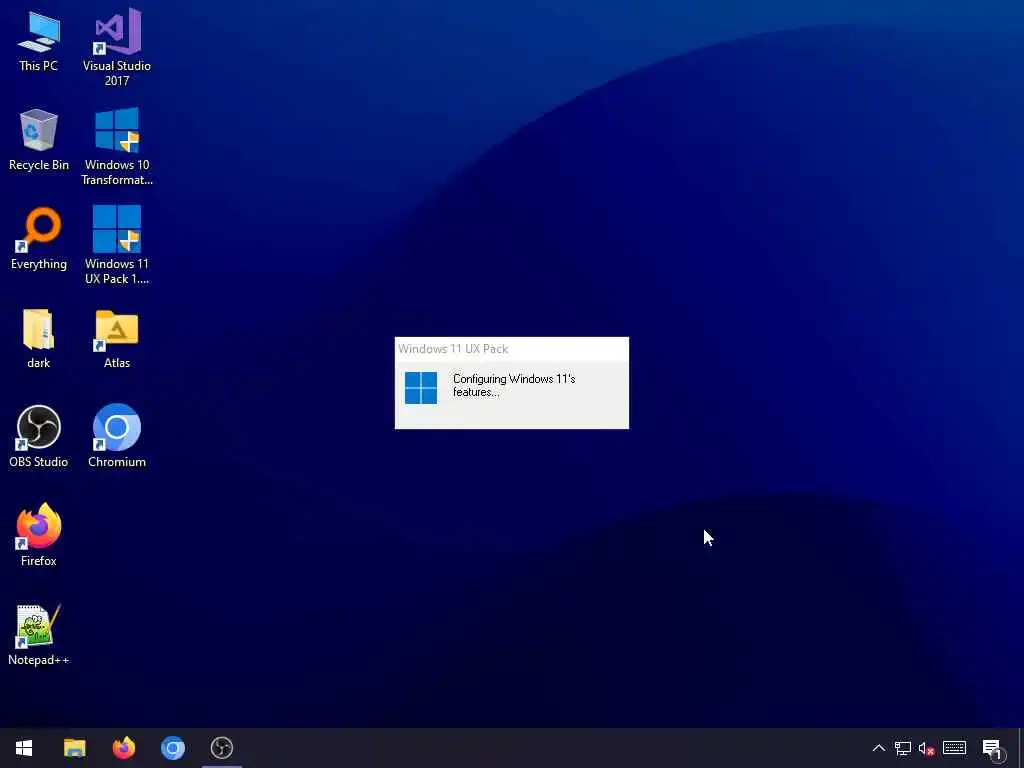
Task: Select the Recycle Bin icon
Action: [39, 140]
